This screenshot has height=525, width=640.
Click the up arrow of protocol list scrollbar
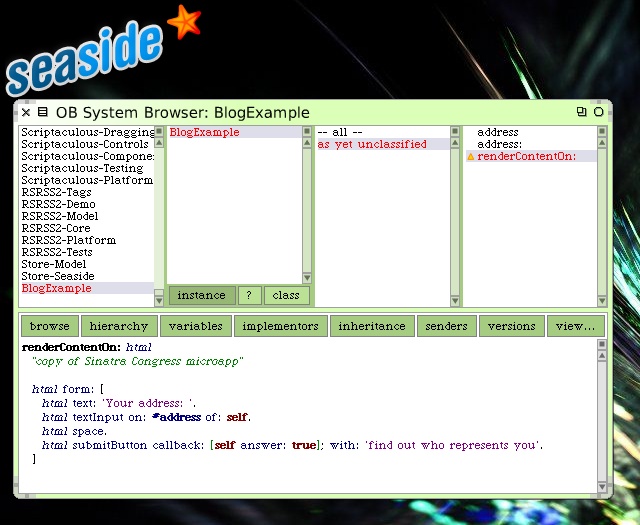(455, 143)
